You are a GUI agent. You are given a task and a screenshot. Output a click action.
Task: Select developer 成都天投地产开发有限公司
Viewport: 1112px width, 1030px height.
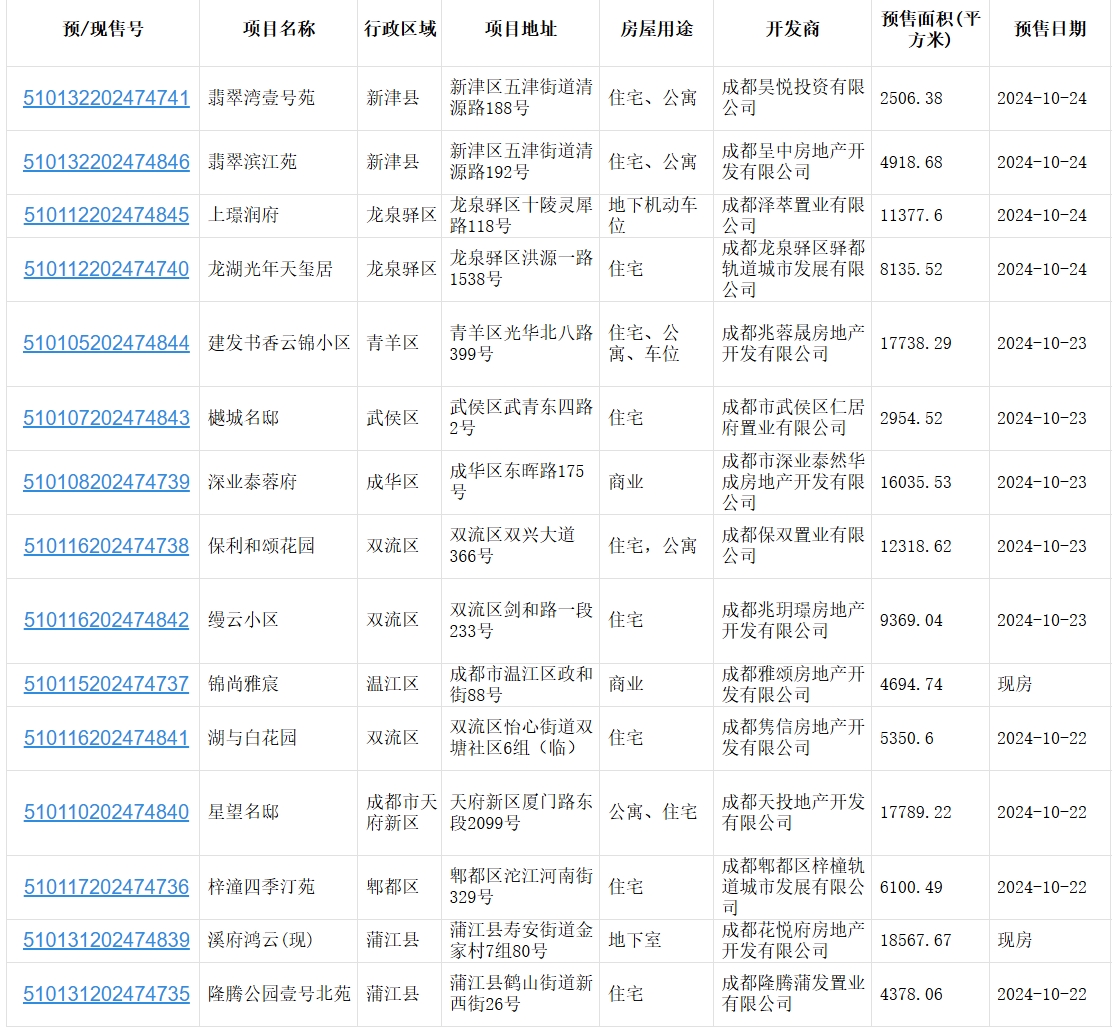pyautogui.click(x=793, y=812)
